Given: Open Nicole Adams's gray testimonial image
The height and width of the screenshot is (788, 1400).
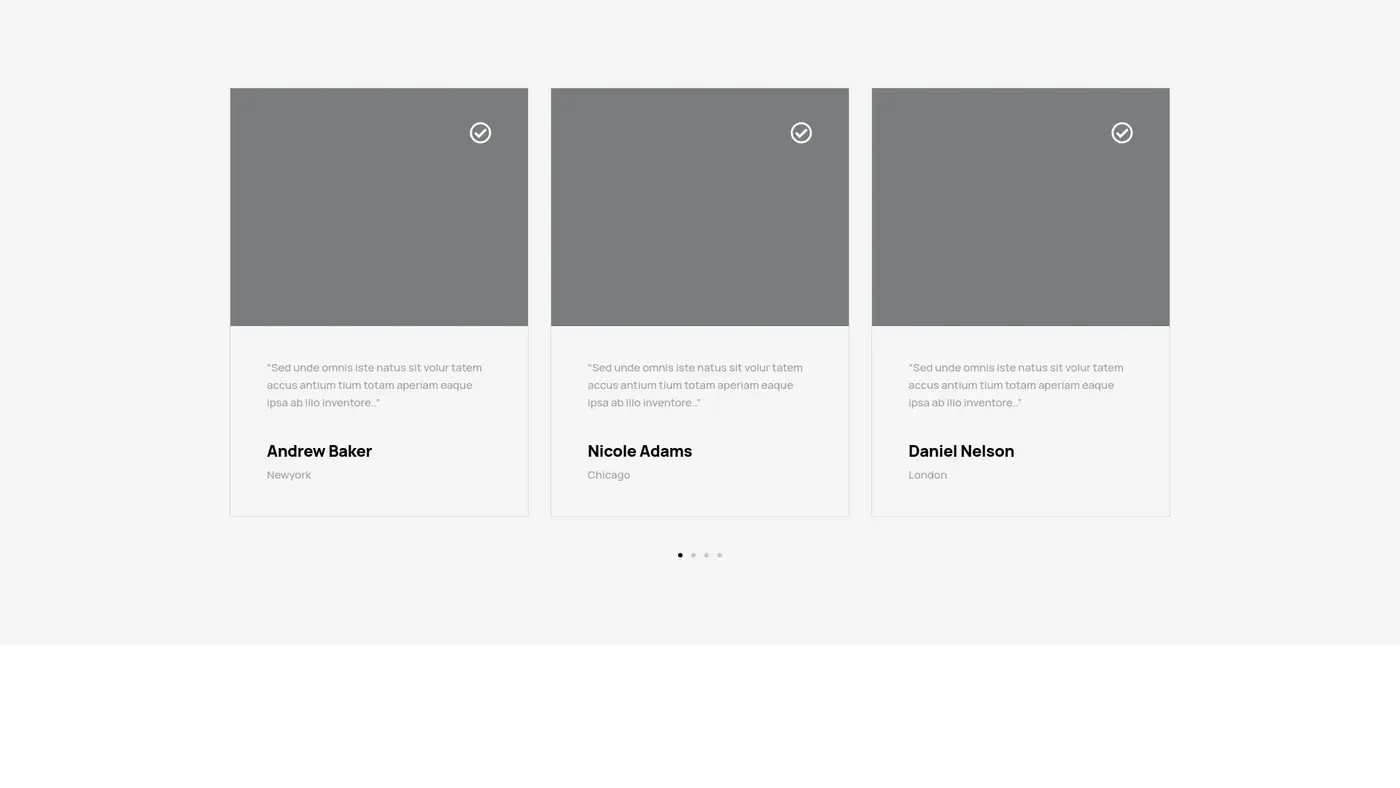Looking at the screenshot, I should pyautogui.click(x=699, y=220).
